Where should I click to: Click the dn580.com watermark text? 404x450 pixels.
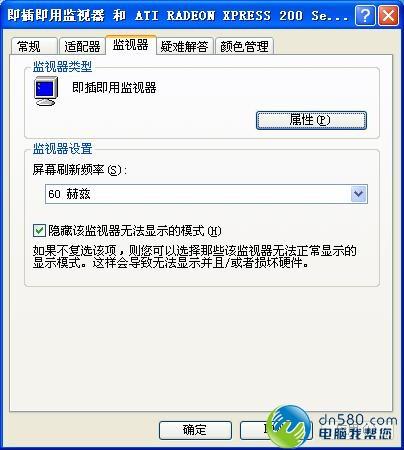coord(357,420)
